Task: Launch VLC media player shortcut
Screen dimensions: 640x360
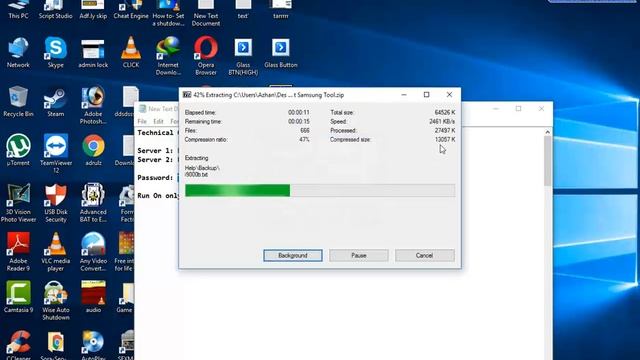Action: pyautogui.click(x=56, y=252)
